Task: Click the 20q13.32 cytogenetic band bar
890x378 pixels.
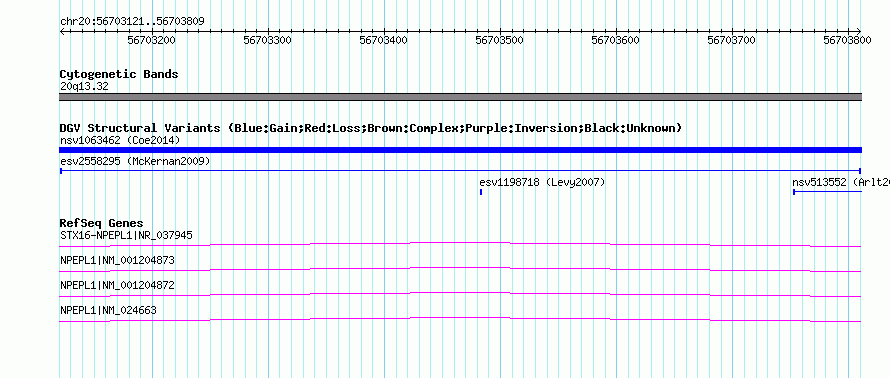Action: pos(460,97)
